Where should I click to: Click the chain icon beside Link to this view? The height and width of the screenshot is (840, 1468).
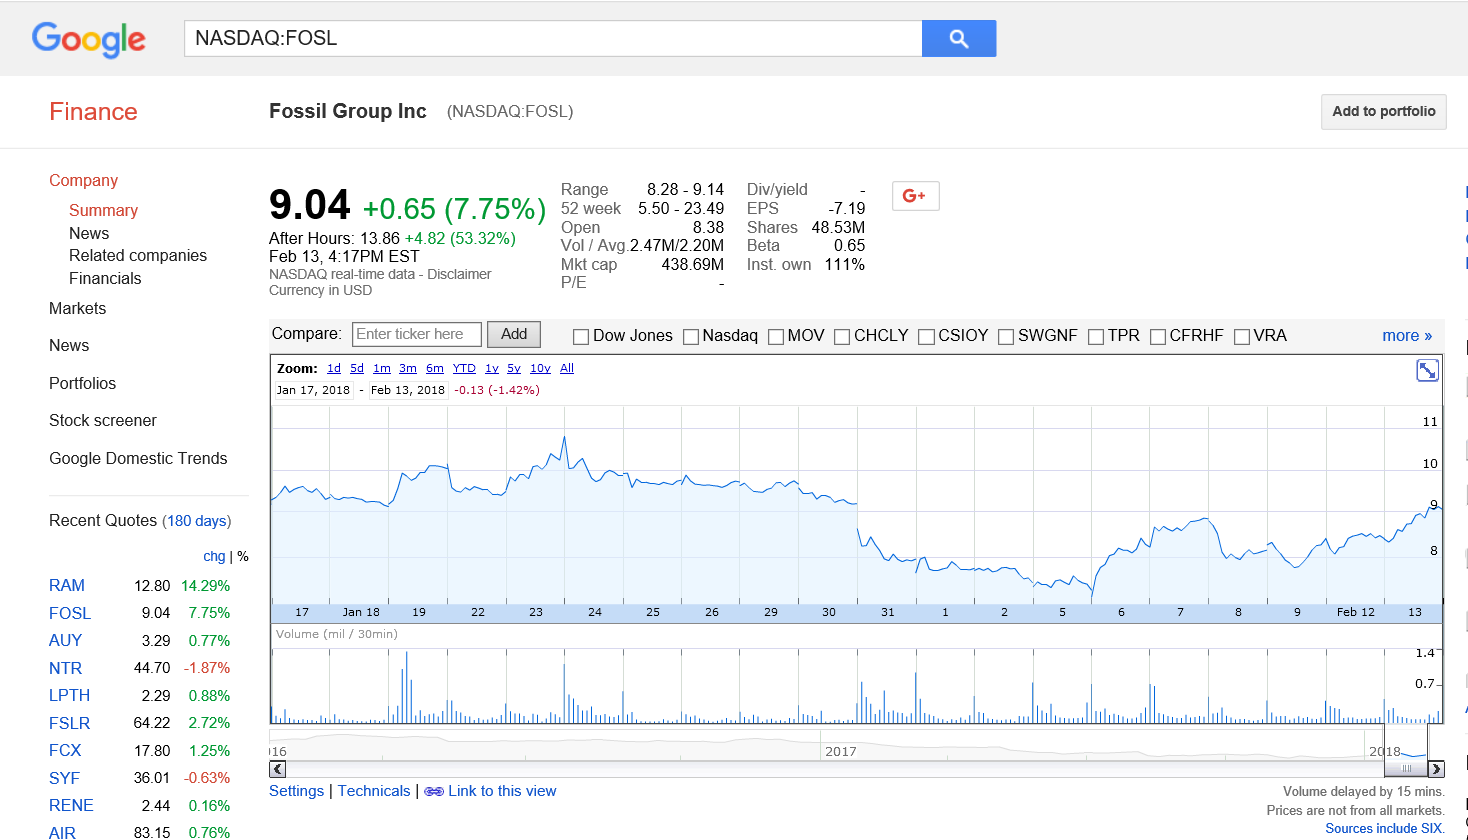click(433, 791)
